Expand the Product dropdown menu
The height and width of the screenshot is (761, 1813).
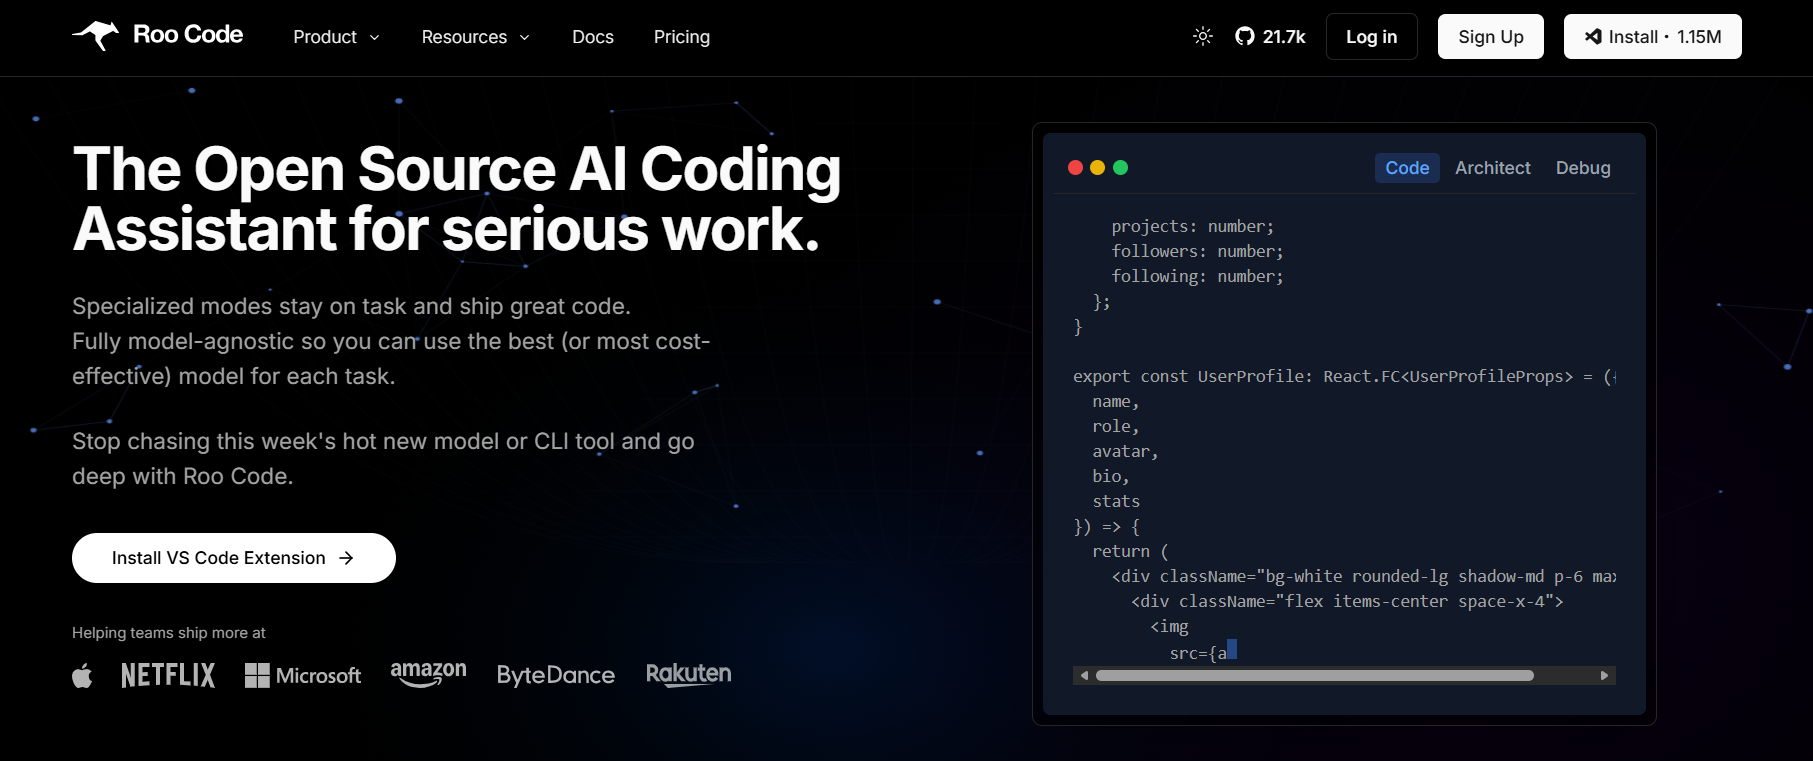click(x=336, y=37)
